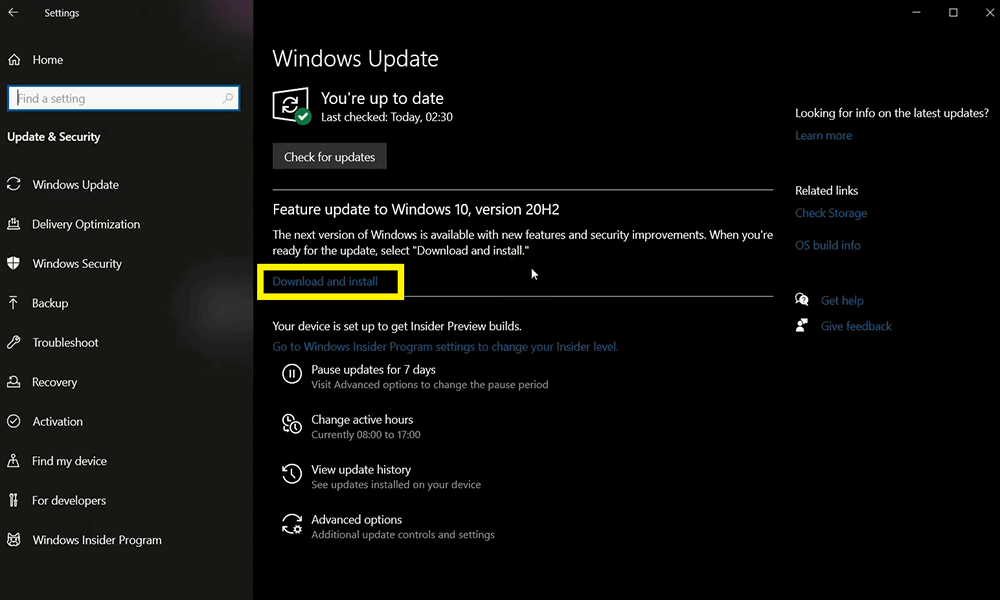Click the "You're up to date" status text

tap(382, 98)
